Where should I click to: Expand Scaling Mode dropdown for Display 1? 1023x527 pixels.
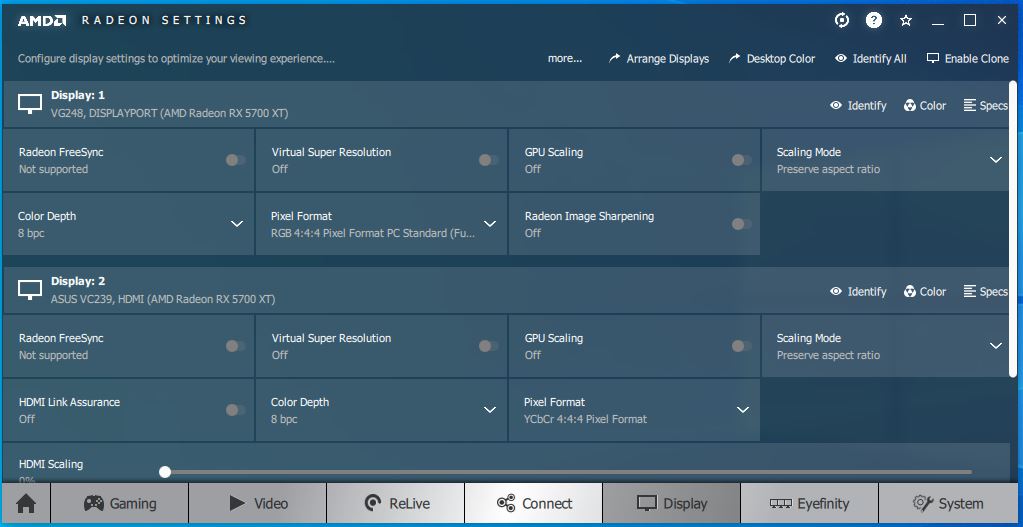996,160
